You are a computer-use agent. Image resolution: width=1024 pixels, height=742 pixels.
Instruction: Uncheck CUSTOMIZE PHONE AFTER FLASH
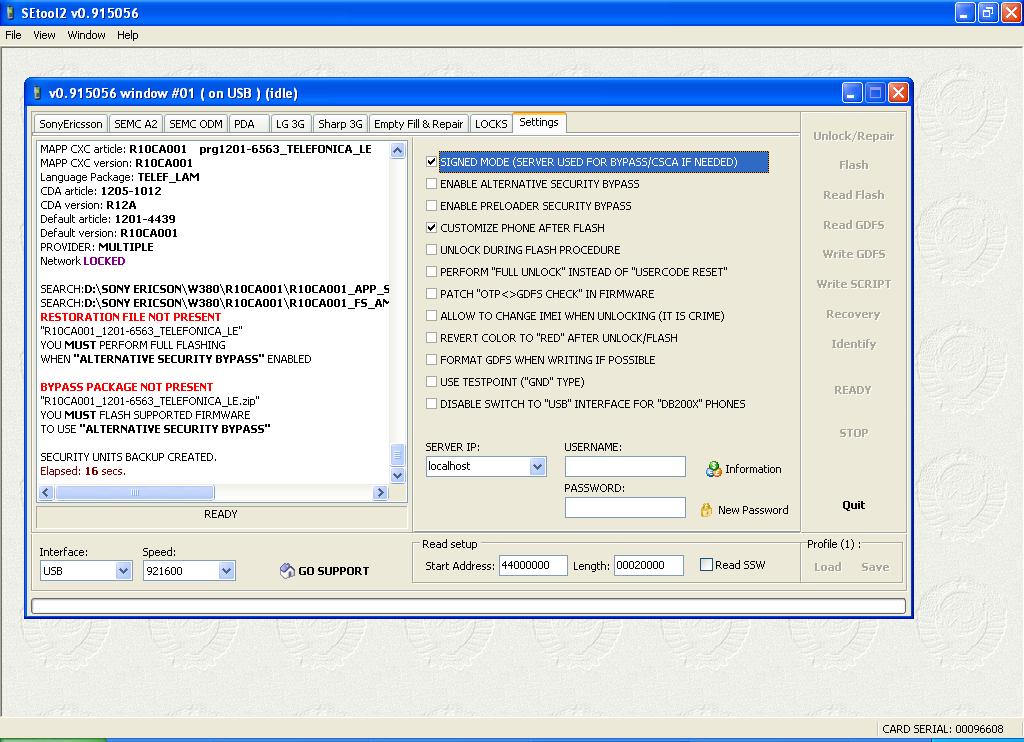point(431,227)
